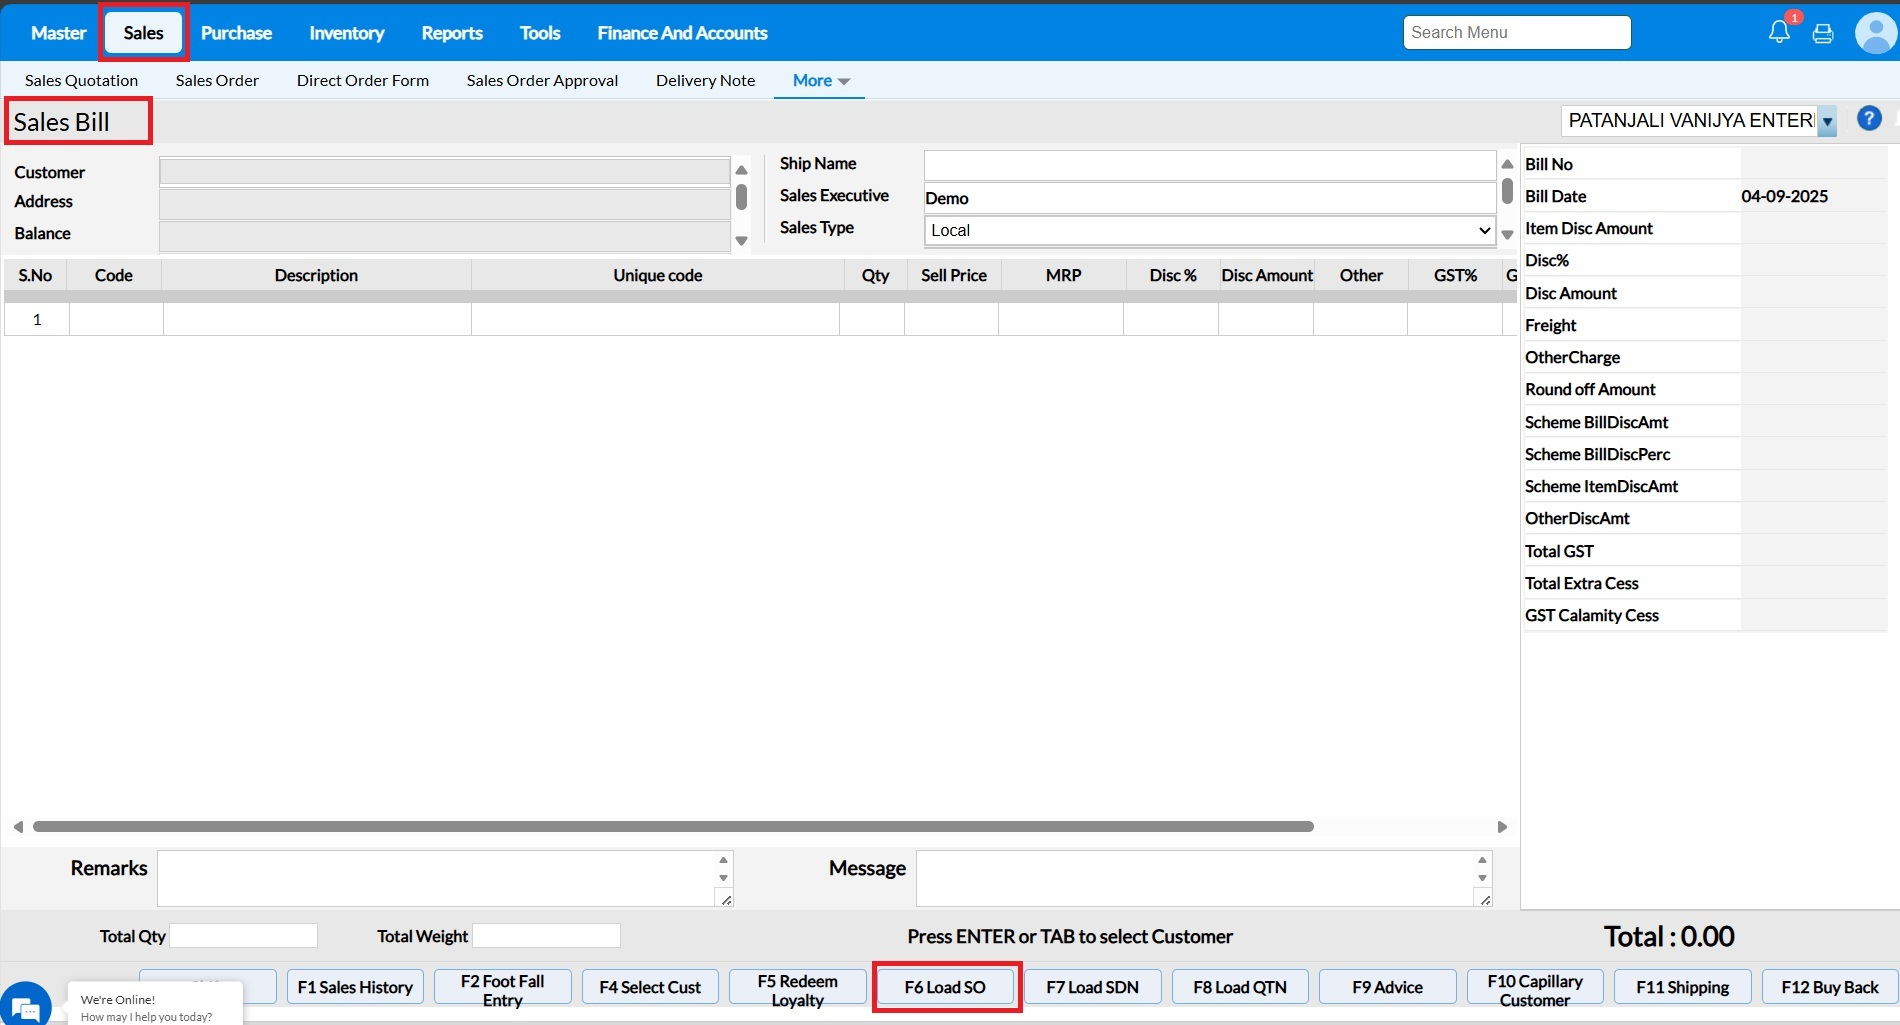Open the user profile avatar
This screenshot has height=1025, width=1900.
[1875, 33]
